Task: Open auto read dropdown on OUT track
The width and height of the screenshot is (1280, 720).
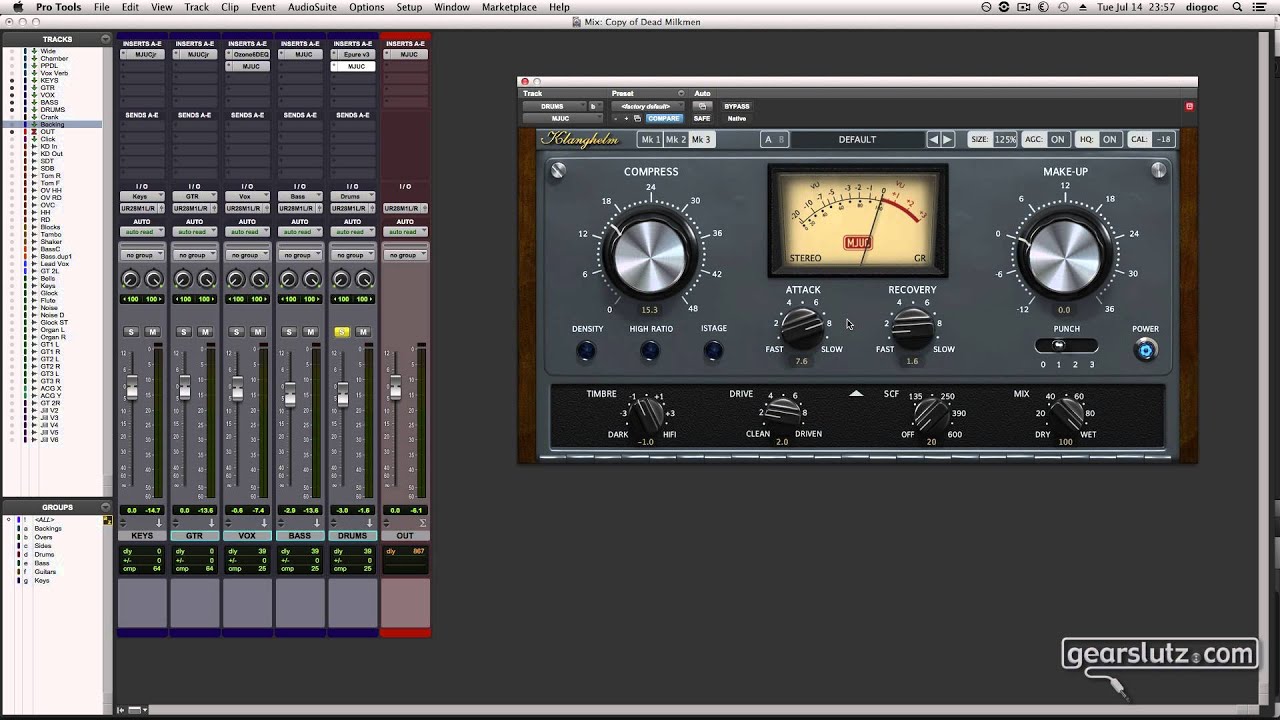Action: [x=405, y=232]
